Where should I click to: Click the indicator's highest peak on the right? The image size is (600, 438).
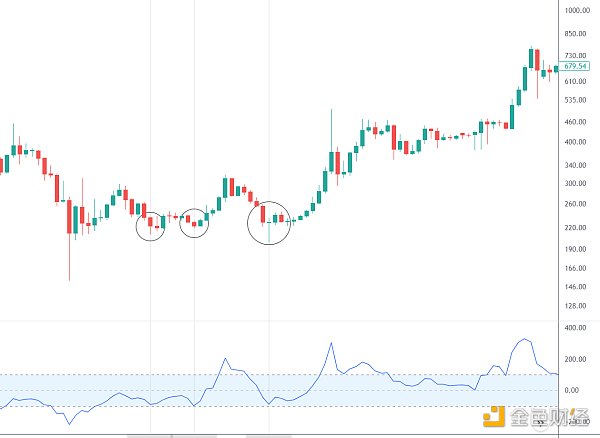point(525,339)
